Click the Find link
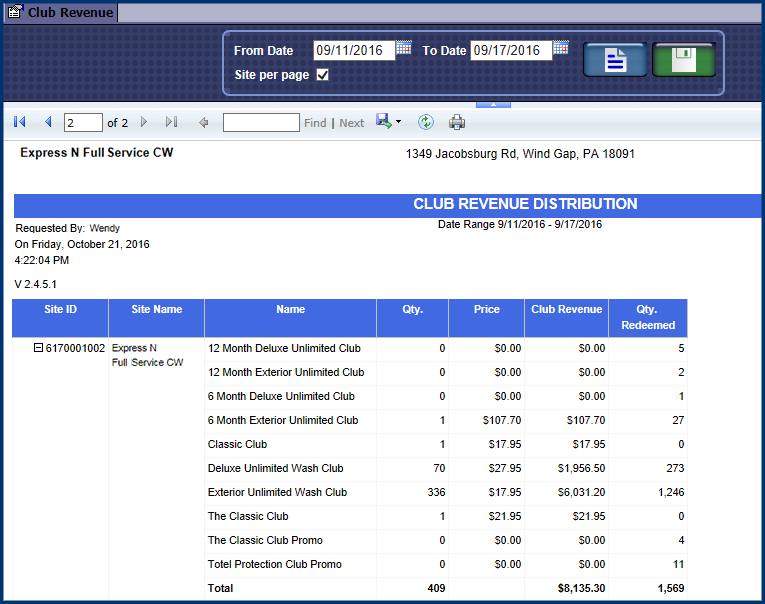Image resolution: width=765 pixels, height=604 pixels. pyautogui.click(x=315, y=123)
